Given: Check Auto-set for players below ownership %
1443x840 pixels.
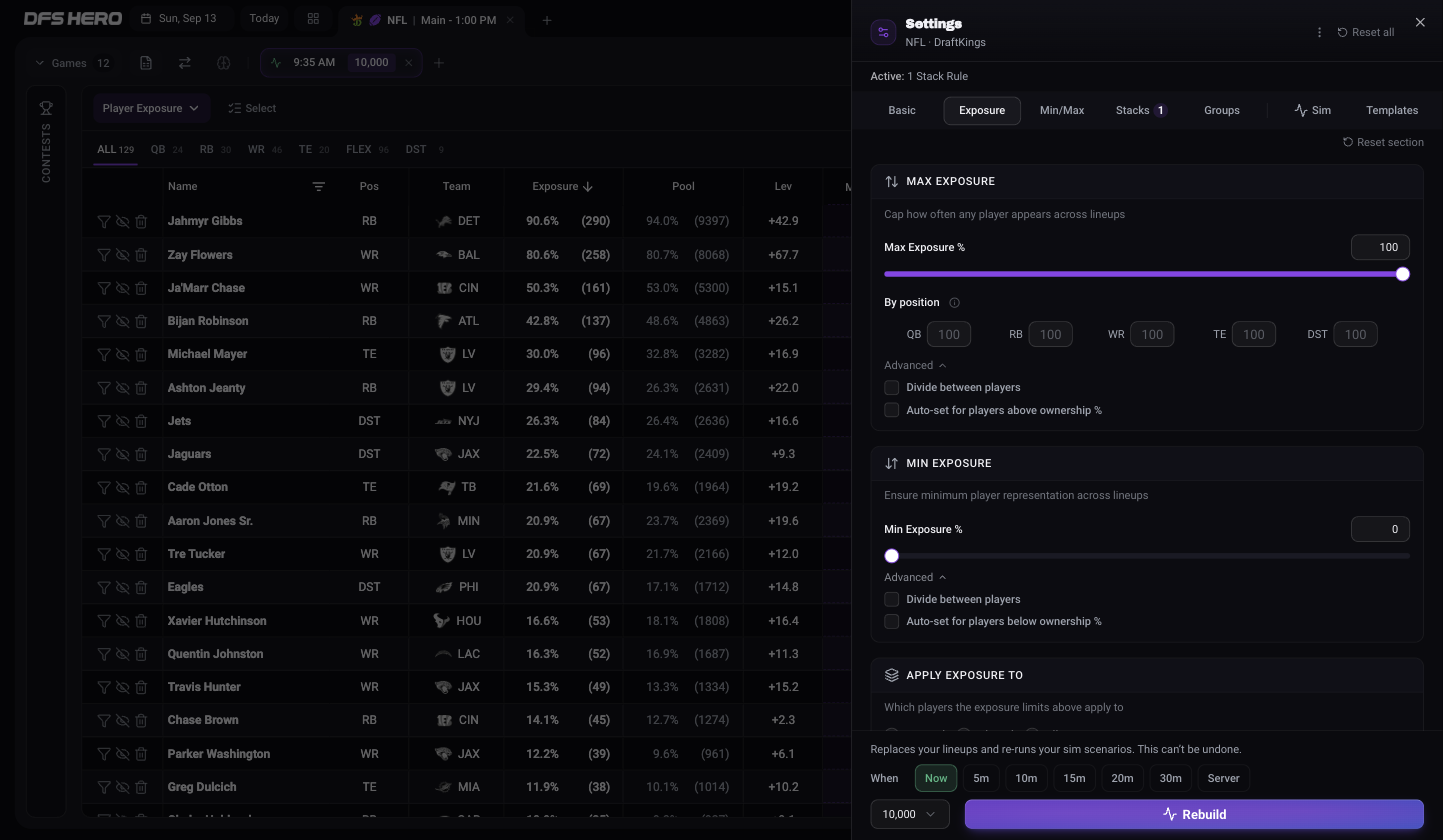Looking at the screenshot, I should (892, 621).
